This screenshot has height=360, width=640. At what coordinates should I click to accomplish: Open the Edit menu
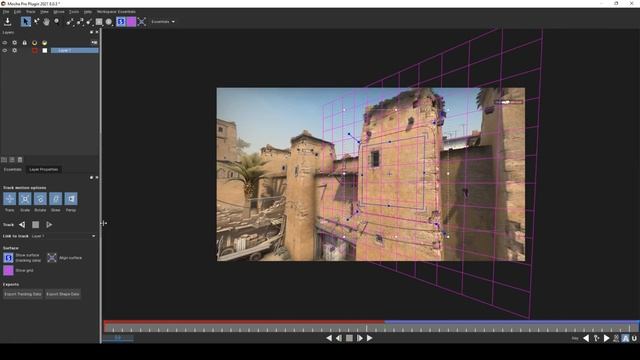point(17,12)
